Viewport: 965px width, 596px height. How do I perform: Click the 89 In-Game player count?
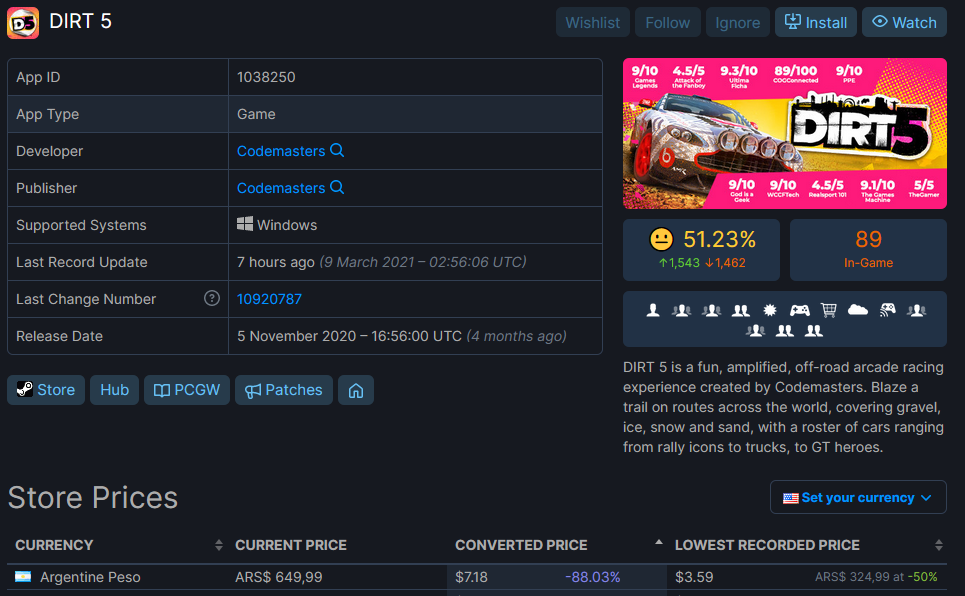tap(868, 250)
